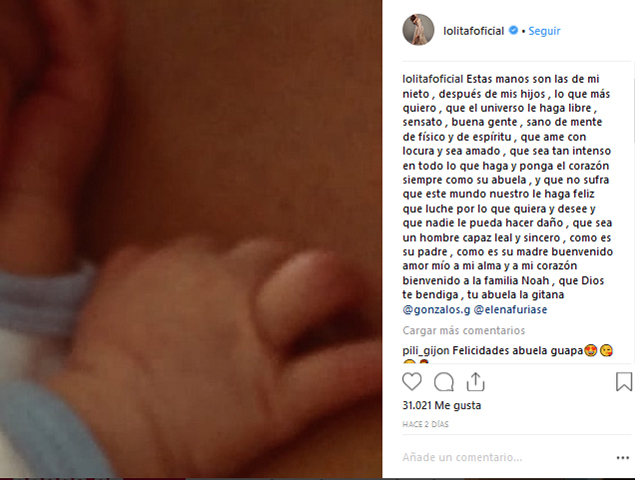The height and width of the screenshot is (480, 635).
Task: Click lolitaoficial name in the caption
Action: (433, 79)
